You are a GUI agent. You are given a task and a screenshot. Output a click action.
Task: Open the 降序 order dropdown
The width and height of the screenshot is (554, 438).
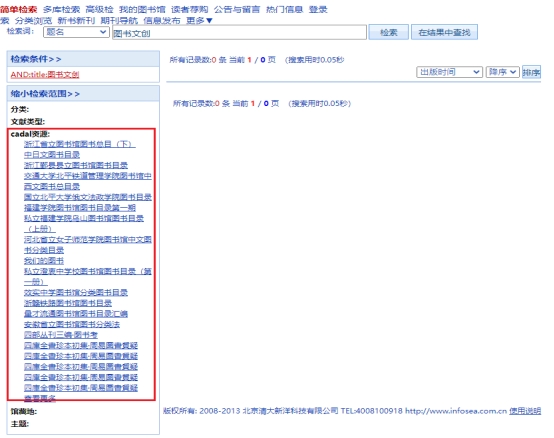pyautogui.click(x=502, y=72)
